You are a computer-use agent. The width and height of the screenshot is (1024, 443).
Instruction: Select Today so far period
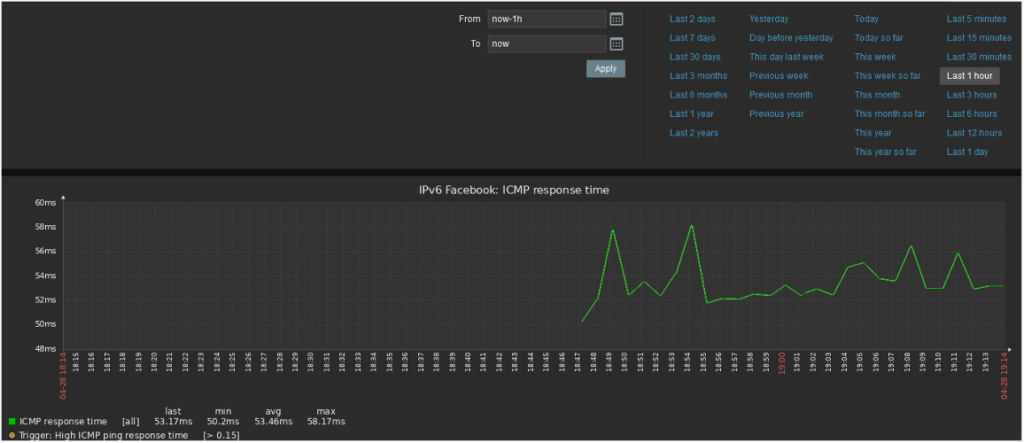[879, 38]
